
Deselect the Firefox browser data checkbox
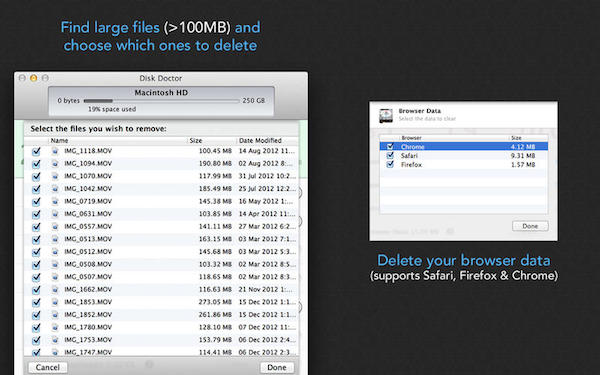point(390,165)
